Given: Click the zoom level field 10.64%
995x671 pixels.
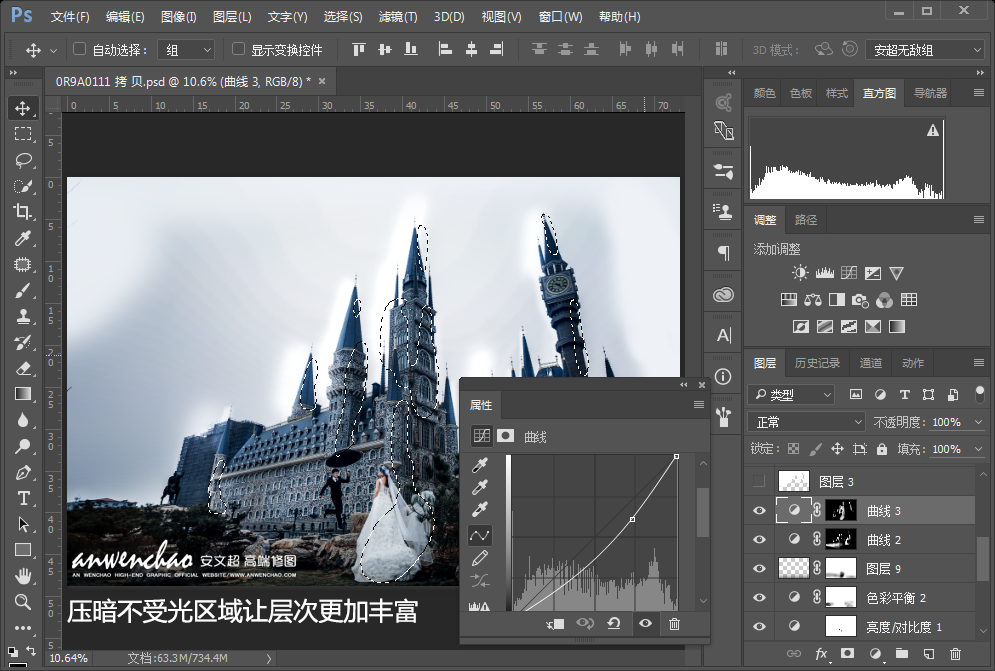Looking at the screenshot, I should point(69,658).
